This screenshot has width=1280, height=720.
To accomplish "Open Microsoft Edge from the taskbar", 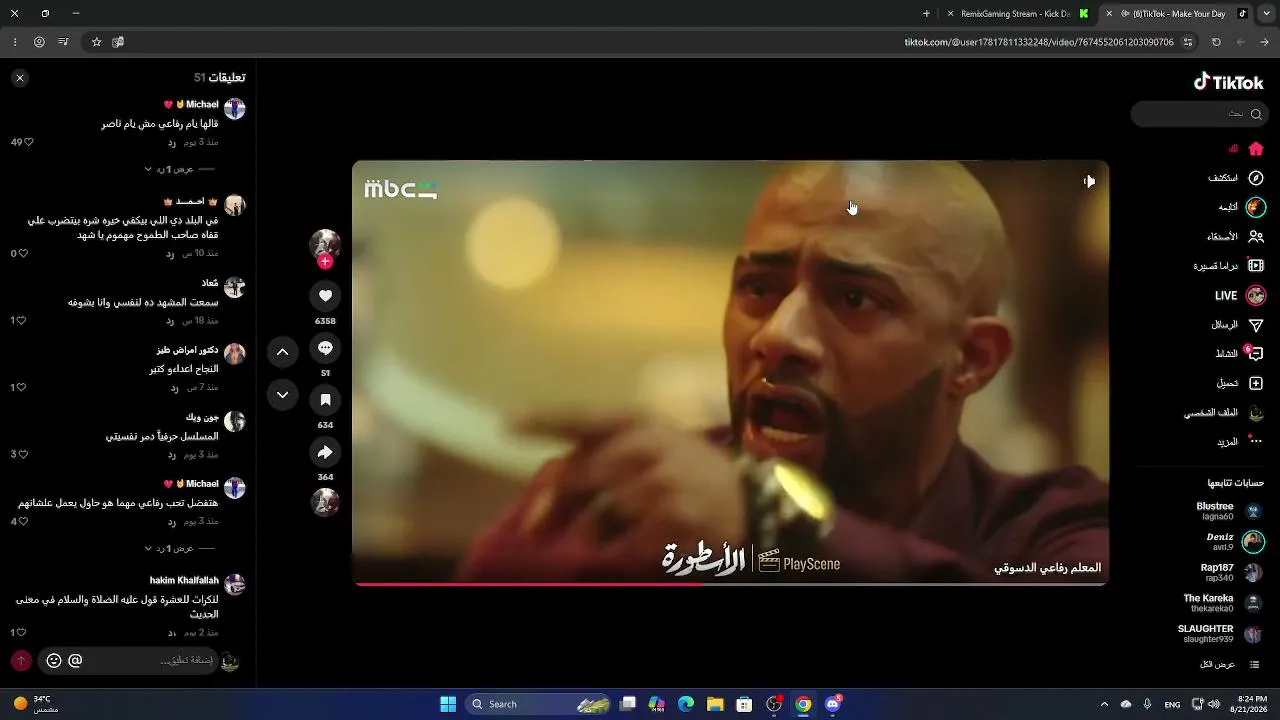I will click(x=686, y=704).
